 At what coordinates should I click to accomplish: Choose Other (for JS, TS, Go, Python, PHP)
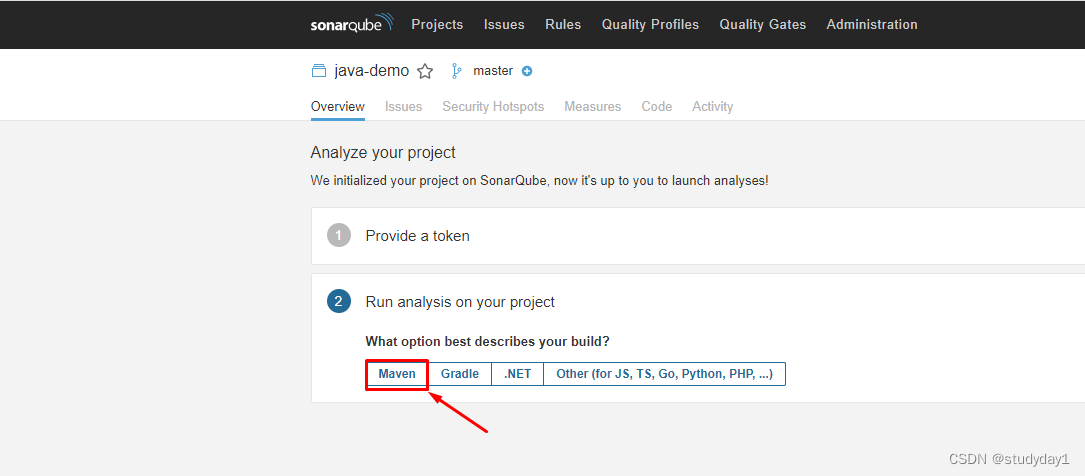pos(664,374)
